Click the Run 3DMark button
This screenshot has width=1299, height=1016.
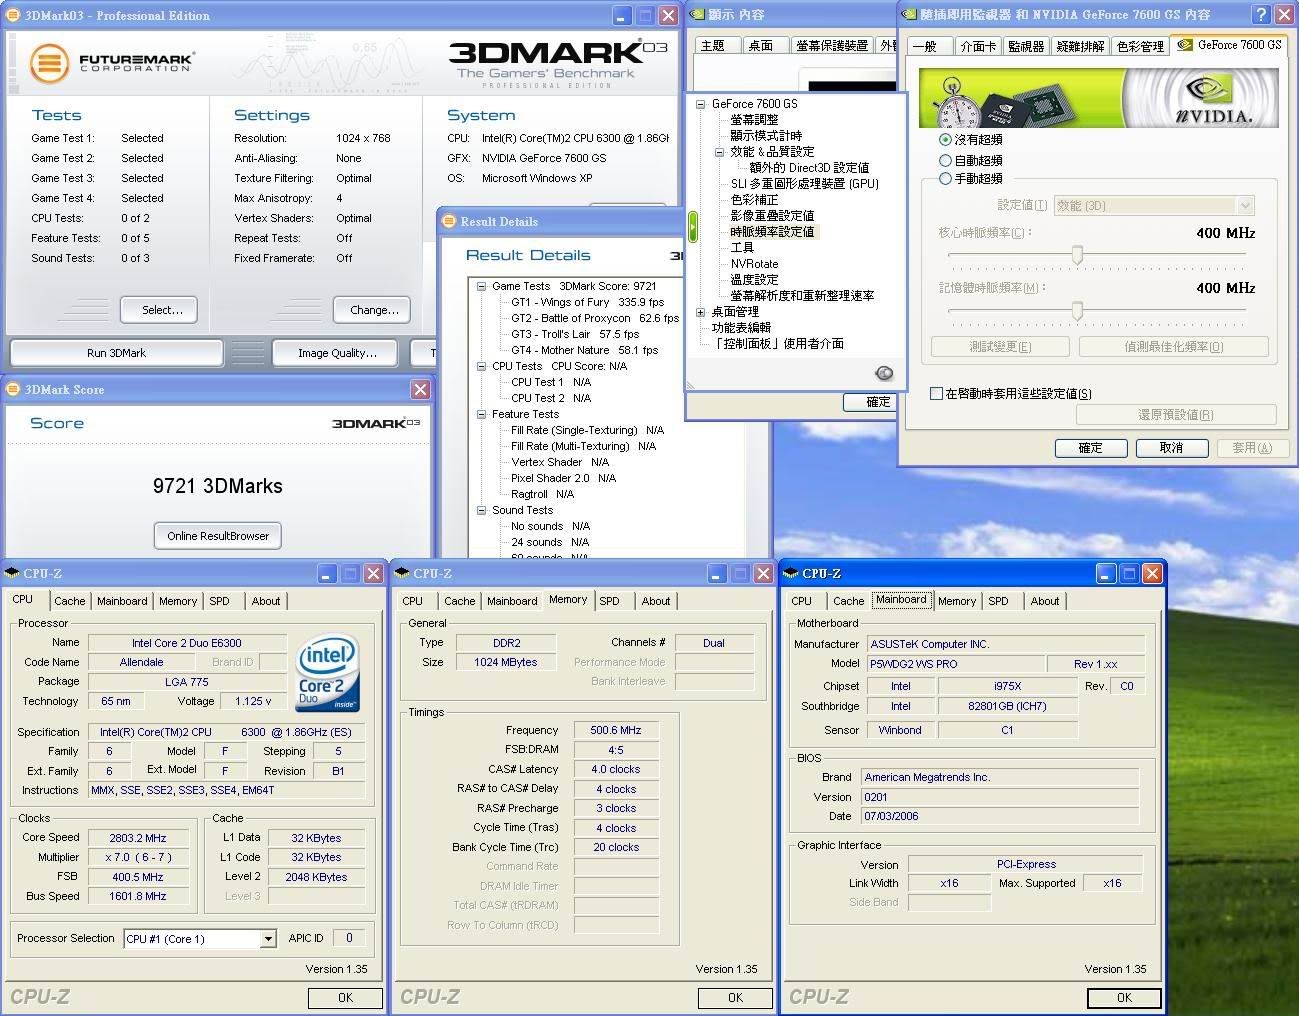(116, 353)
